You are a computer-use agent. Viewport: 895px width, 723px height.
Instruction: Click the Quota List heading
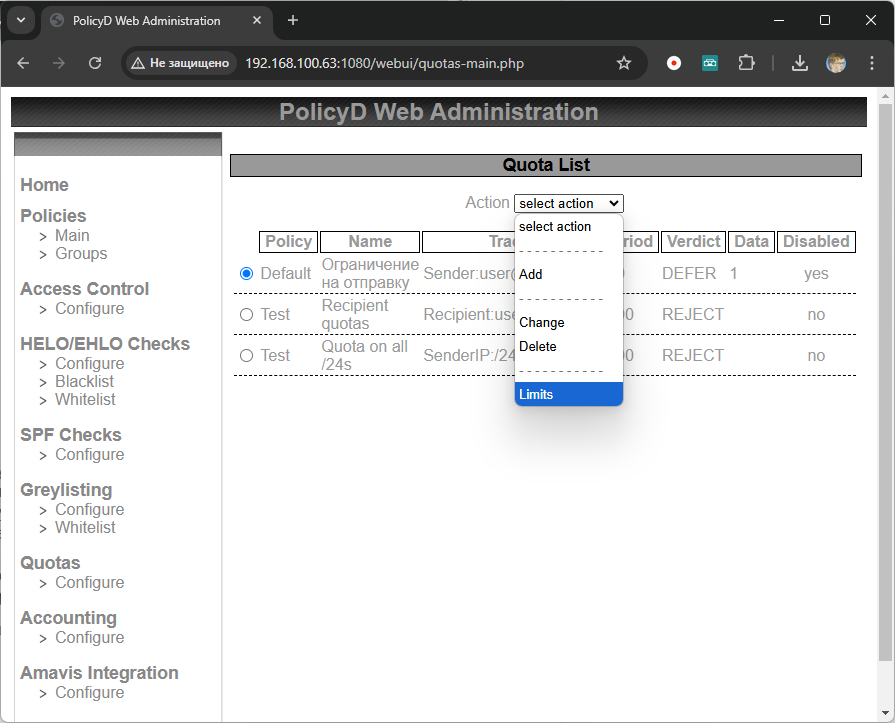(546, 165)
